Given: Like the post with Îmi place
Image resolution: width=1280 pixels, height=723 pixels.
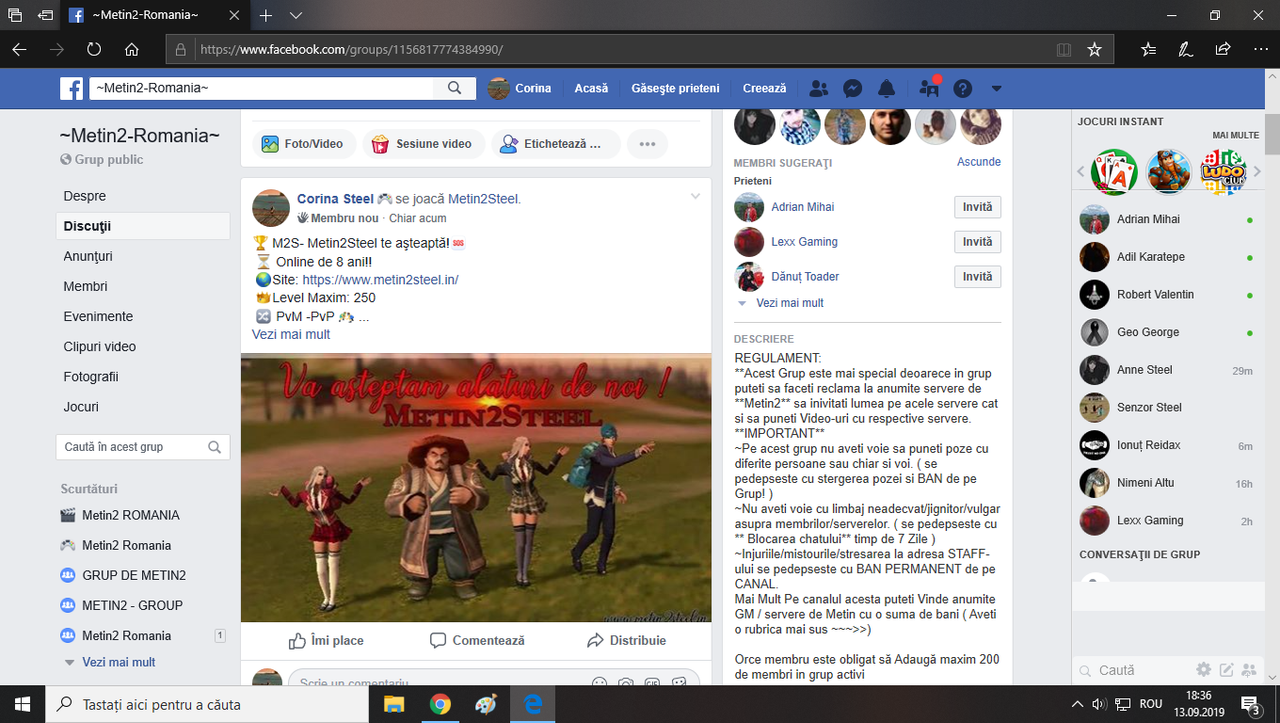Looking at the screenshot, I should pyautogui.click(x=326, y=640).
